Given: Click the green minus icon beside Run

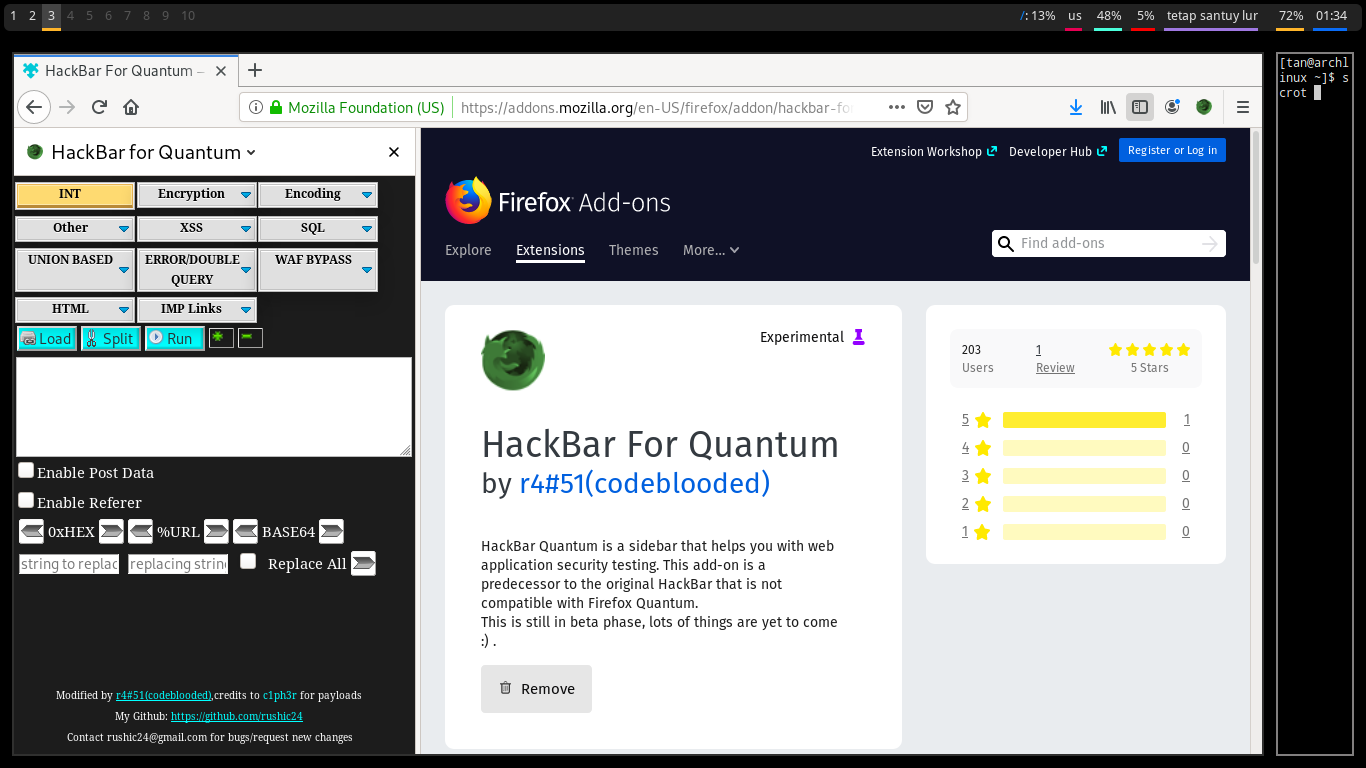Looking at the screenshot, I should 250,338.
